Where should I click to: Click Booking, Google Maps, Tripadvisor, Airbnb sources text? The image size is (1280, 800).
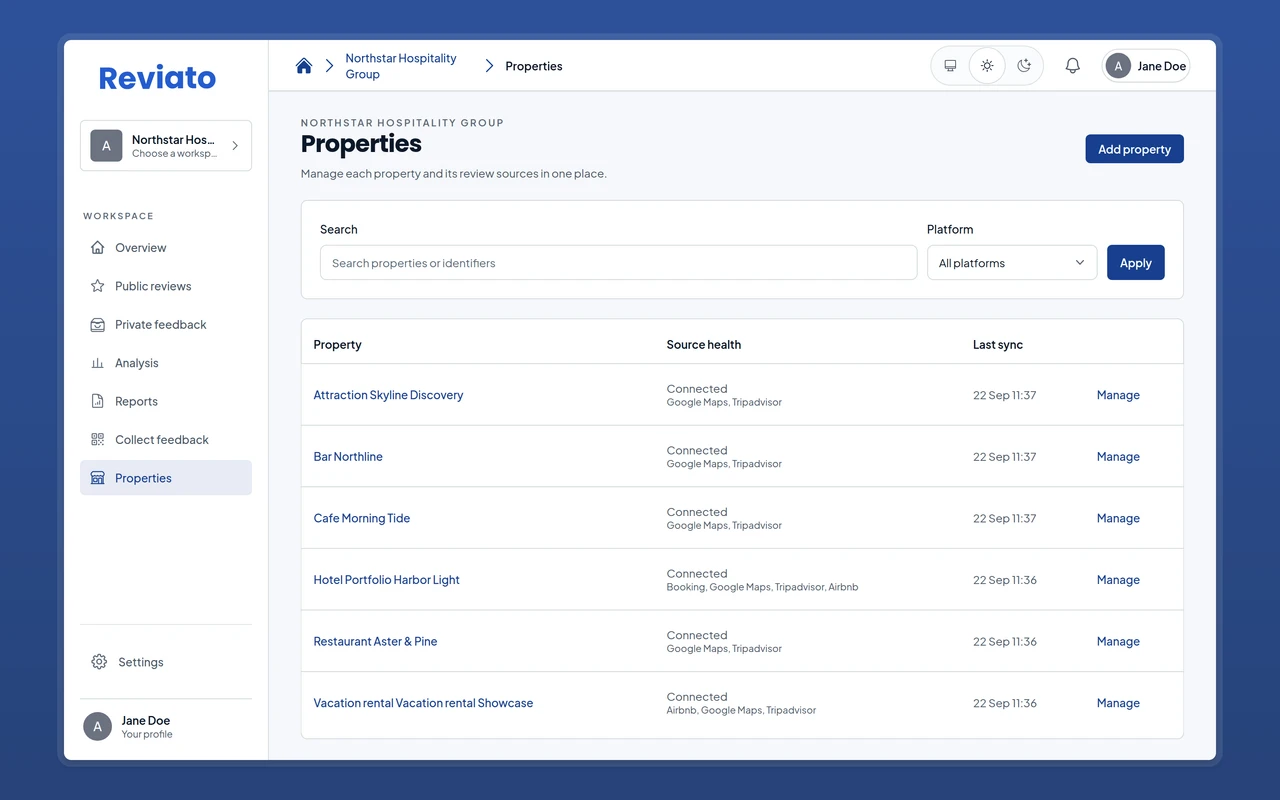tap(762, 587)
